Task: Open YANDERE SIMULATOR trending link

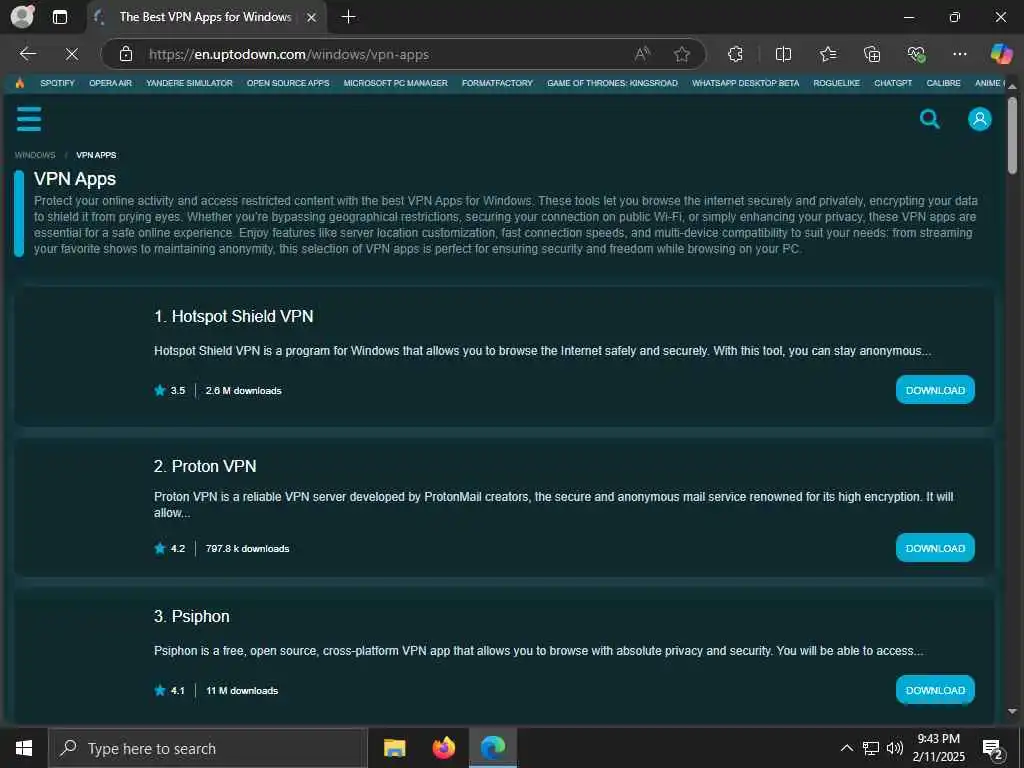Action: pyautogui.click(x=189, y=83)
